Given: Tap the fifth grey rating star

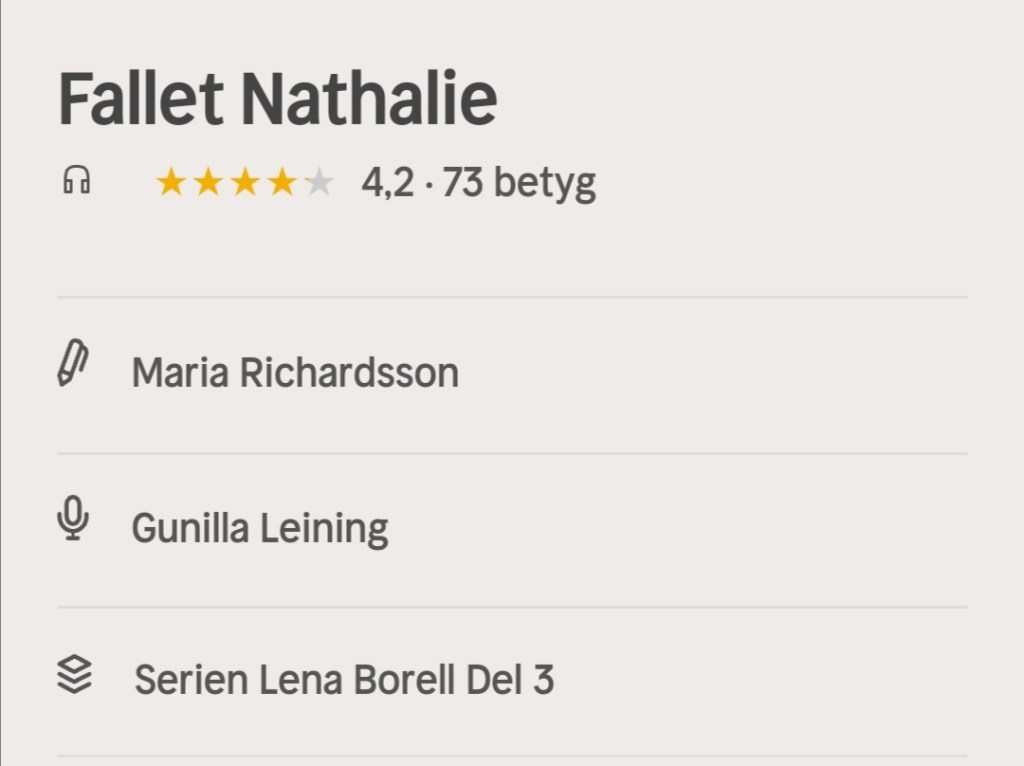Looking at the screenshot, I should pos(319,182).
